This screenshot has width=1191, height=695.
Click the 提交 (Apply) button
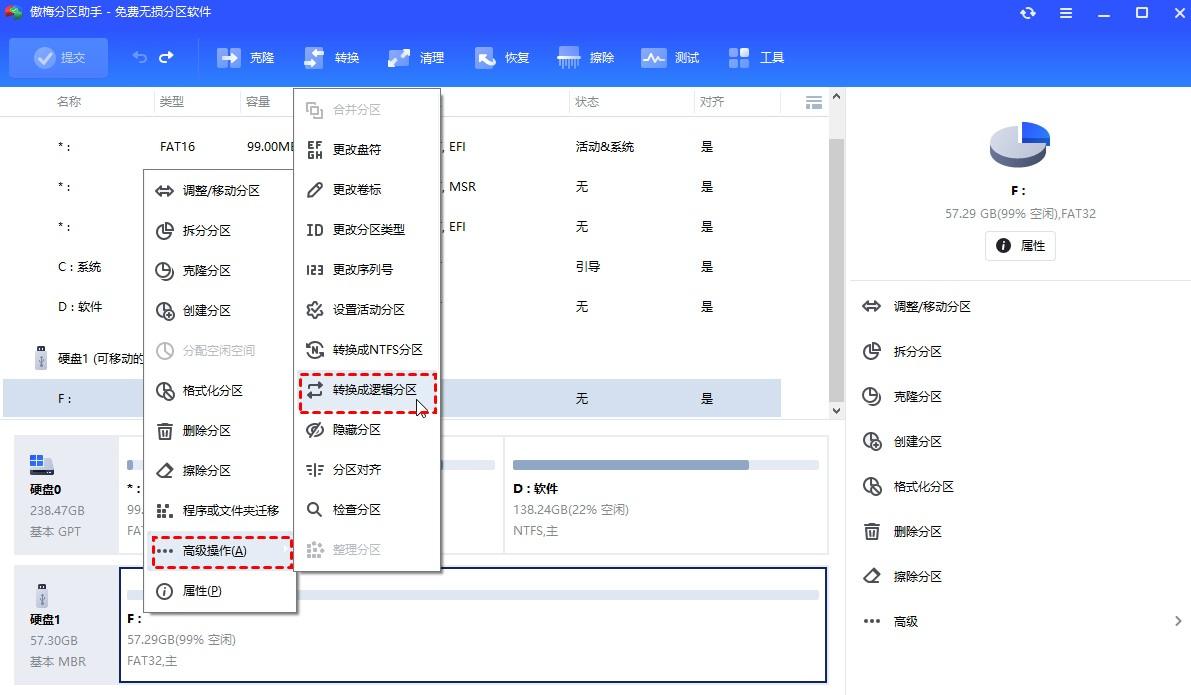coord(58,57)
